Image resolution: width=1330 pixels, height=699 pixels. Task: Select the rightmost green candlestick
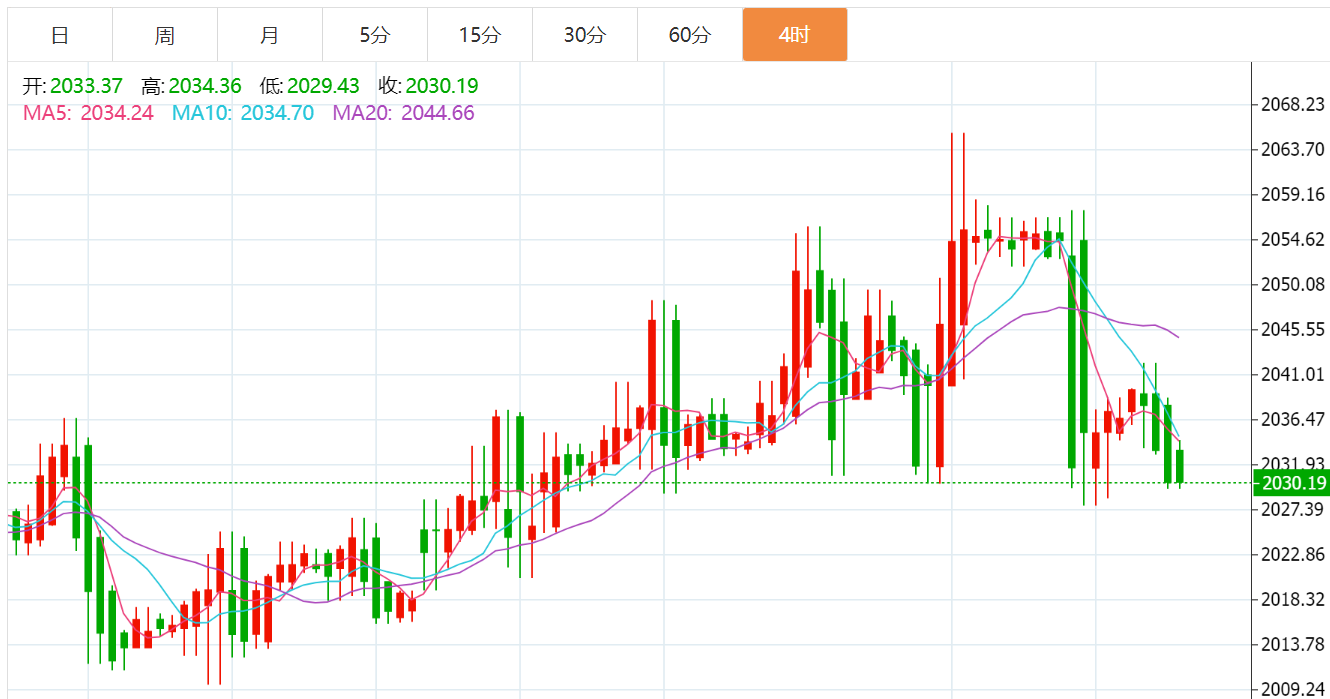click(1180, 466)
